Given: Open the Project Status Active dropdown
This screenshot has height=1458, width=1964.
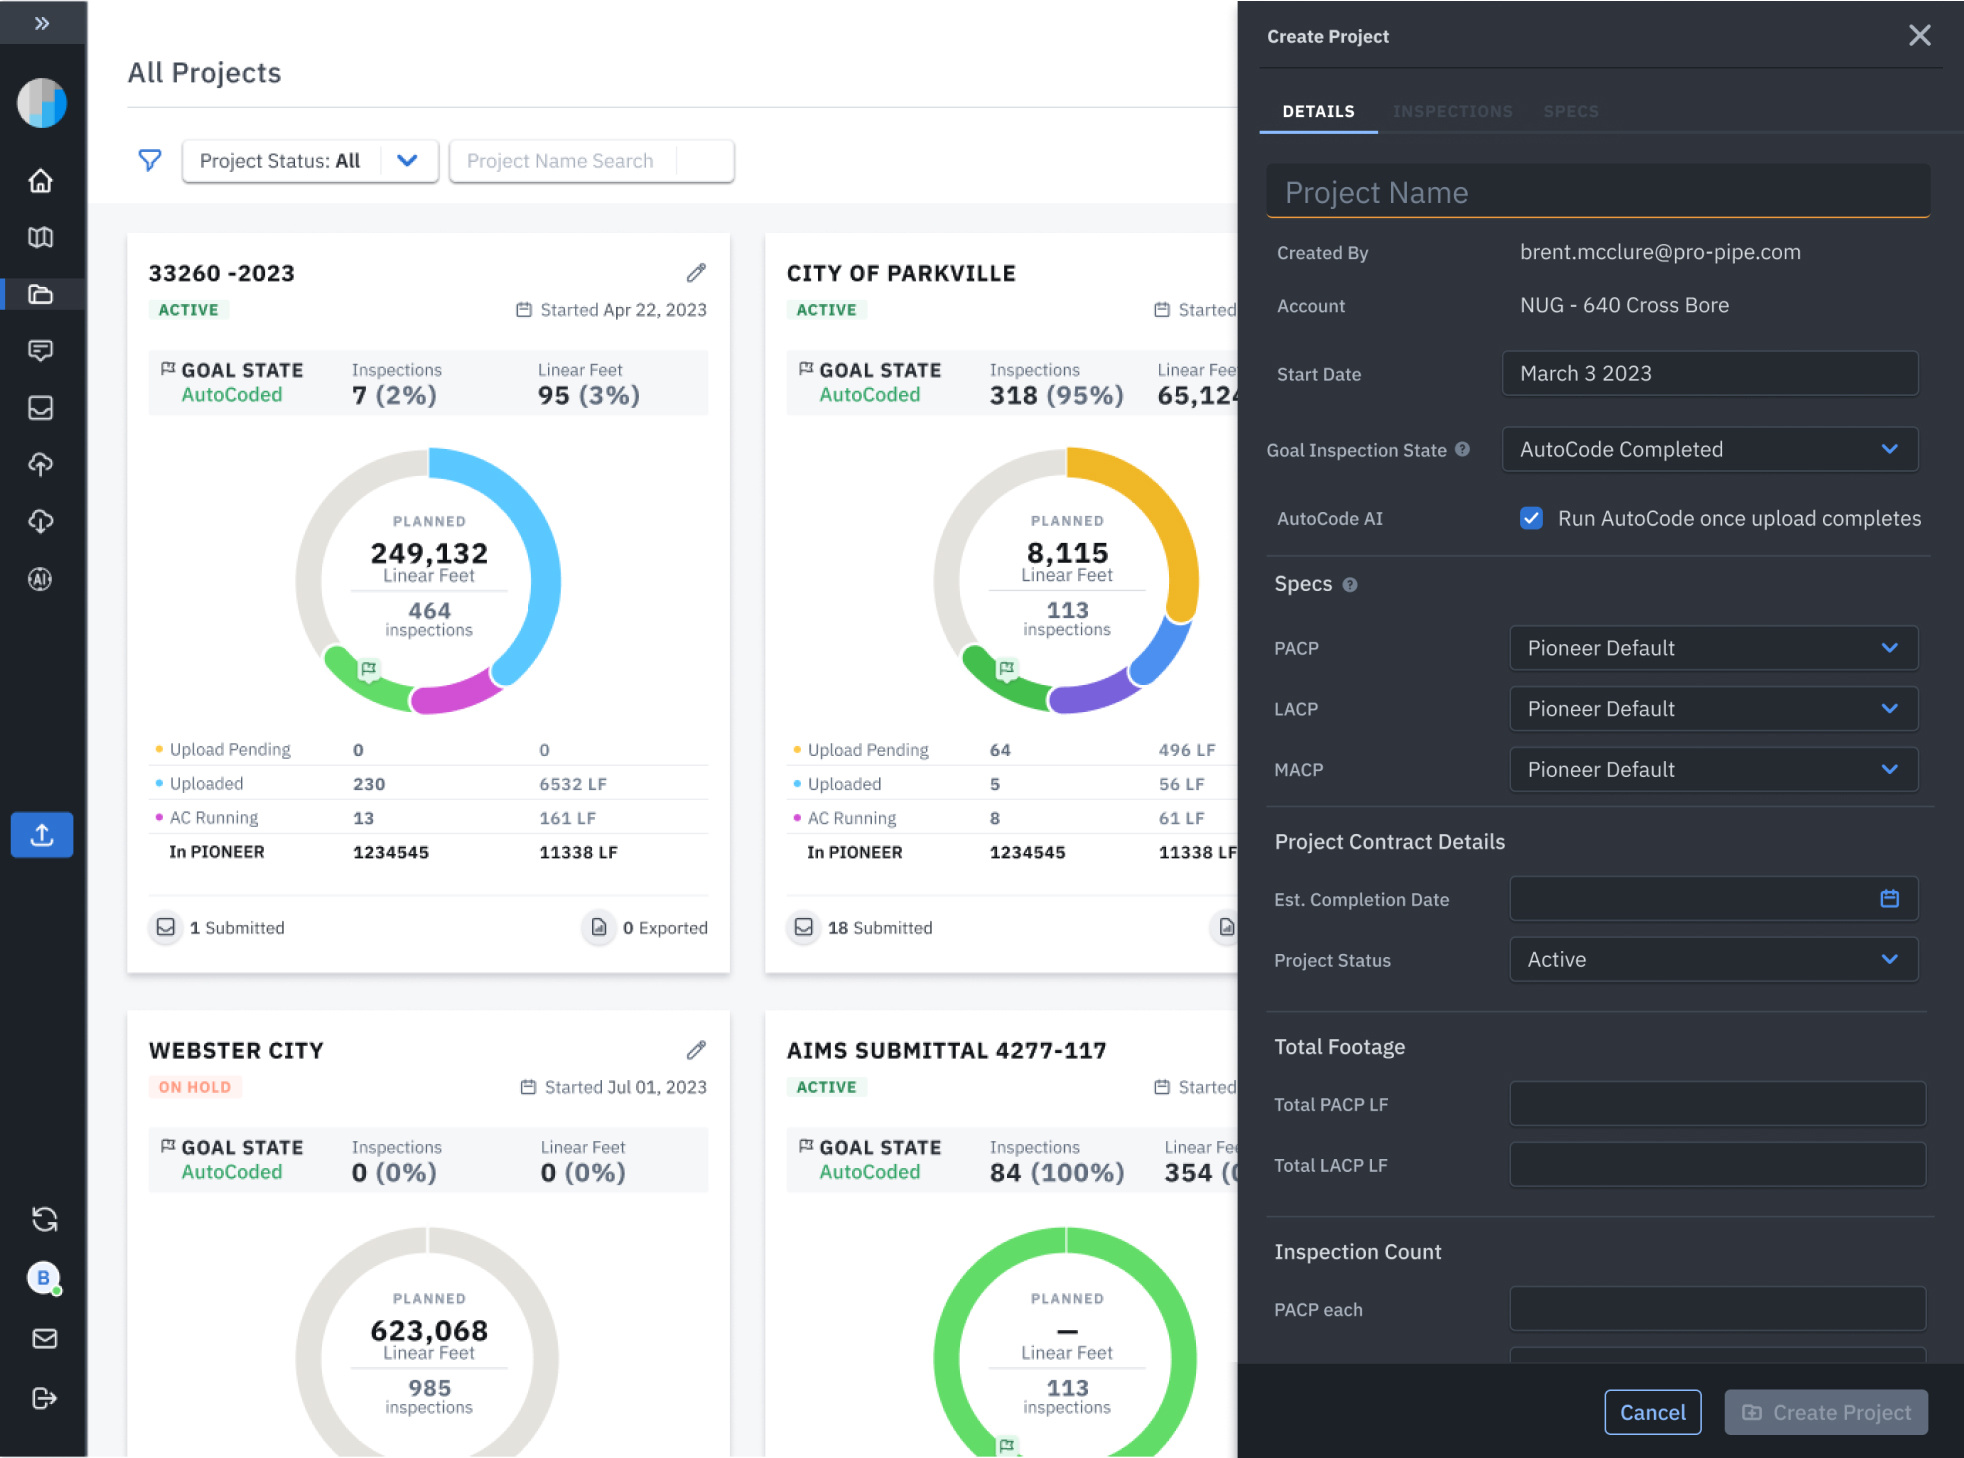Looking at the screenshot, I should (x=1713, y=960).
